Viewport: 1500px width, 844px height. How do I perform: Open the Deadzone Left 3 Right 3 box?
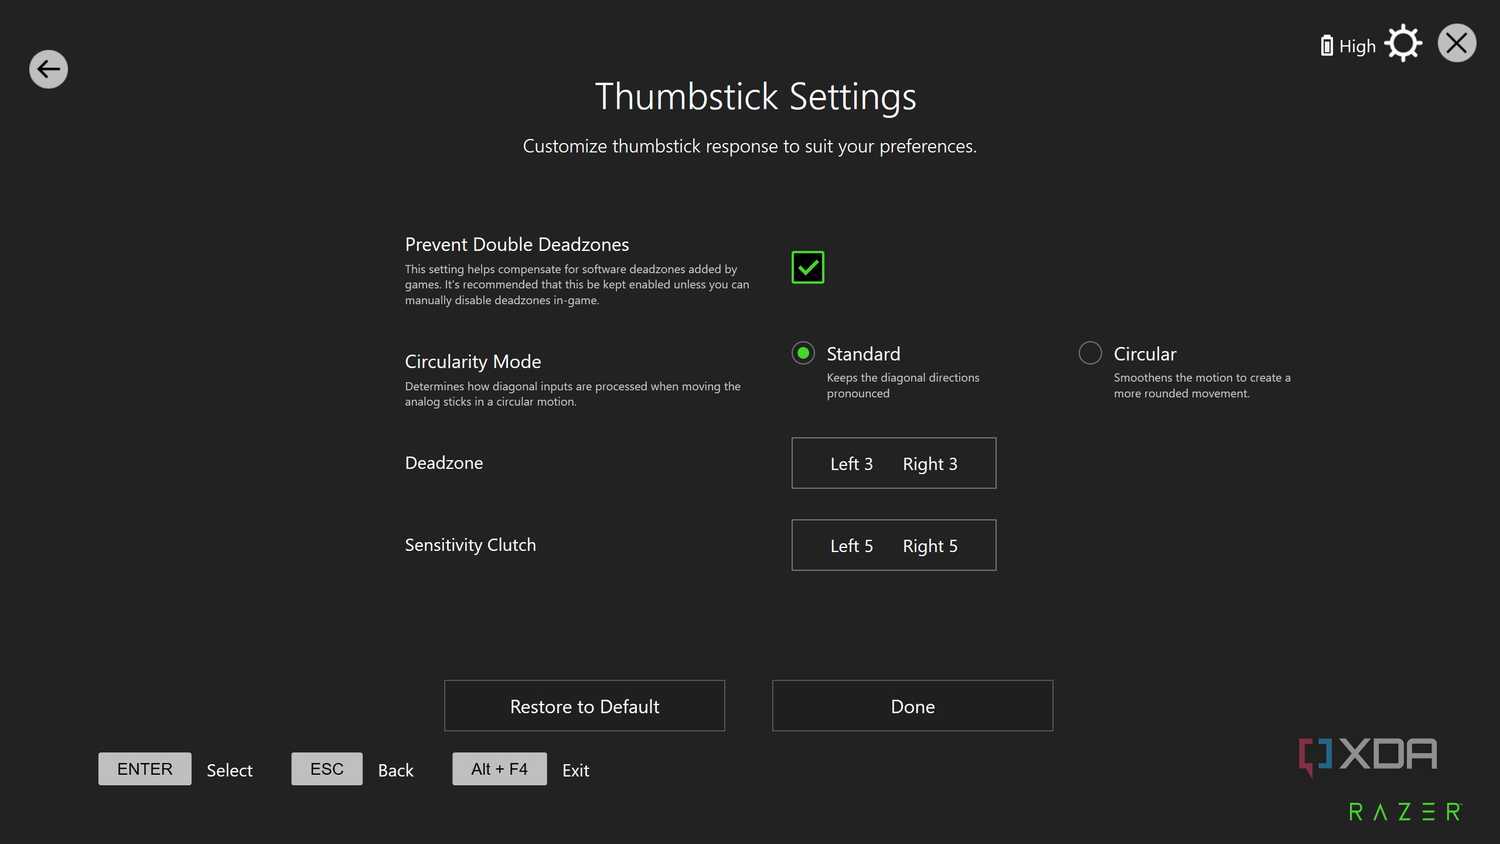pyautogui.click(x=894, y=463)
